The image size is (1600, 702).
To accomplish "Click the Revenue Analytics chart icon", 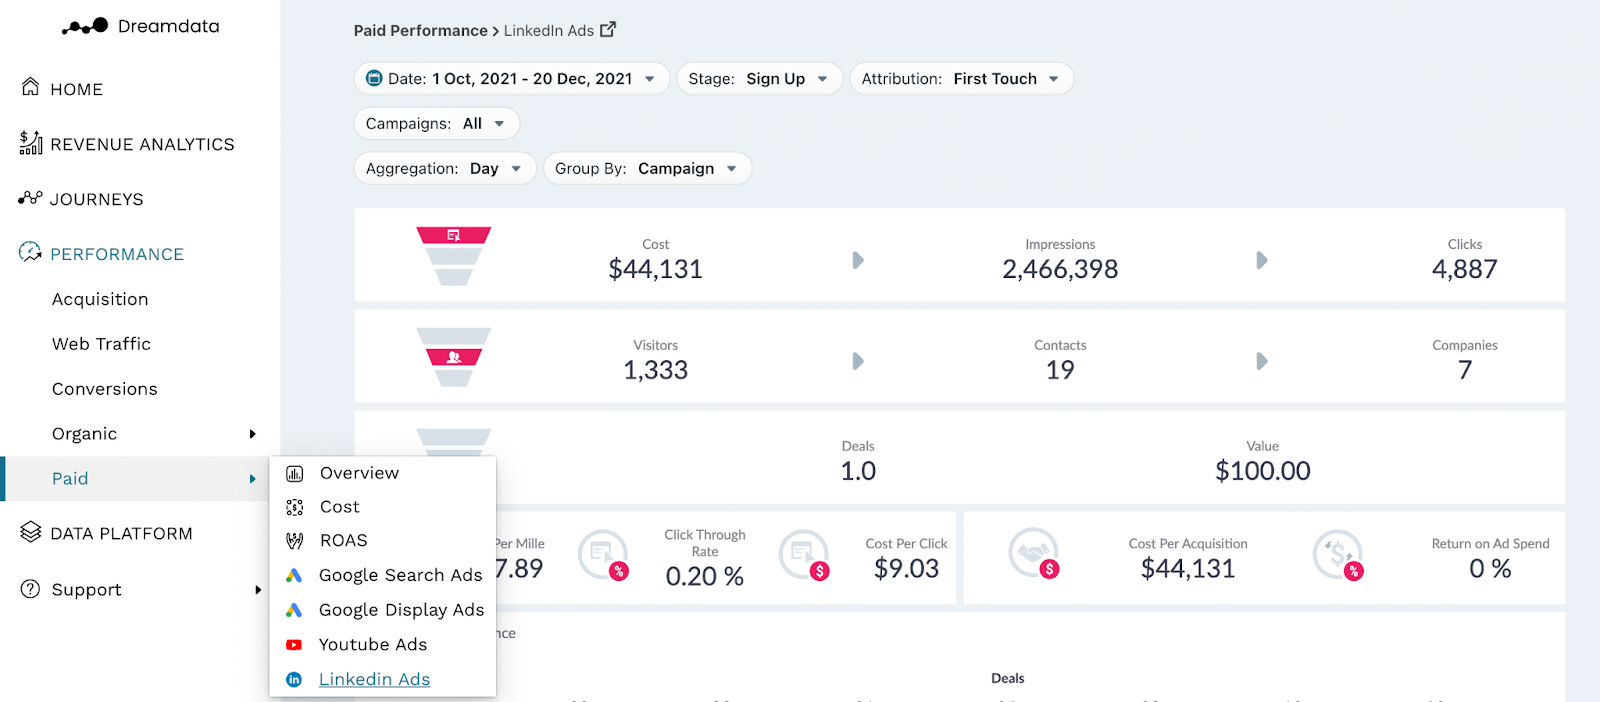I will 31,142.
